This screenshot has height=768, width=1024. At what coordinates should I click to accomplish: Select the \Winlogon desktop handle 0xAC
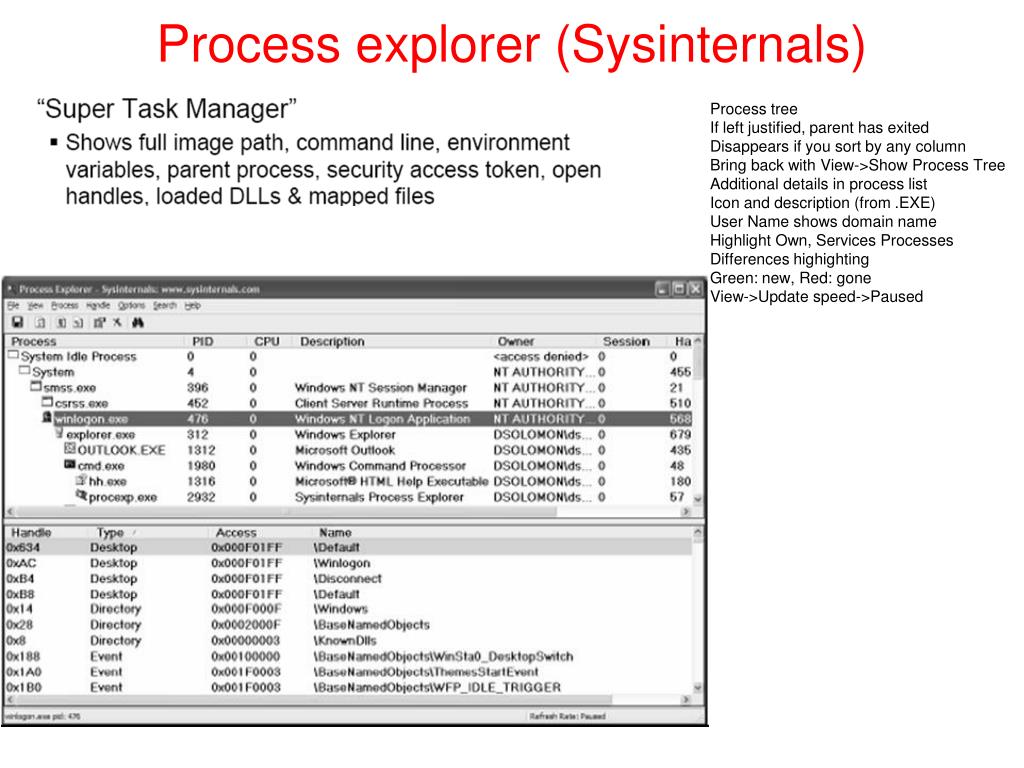coord(349,563)
